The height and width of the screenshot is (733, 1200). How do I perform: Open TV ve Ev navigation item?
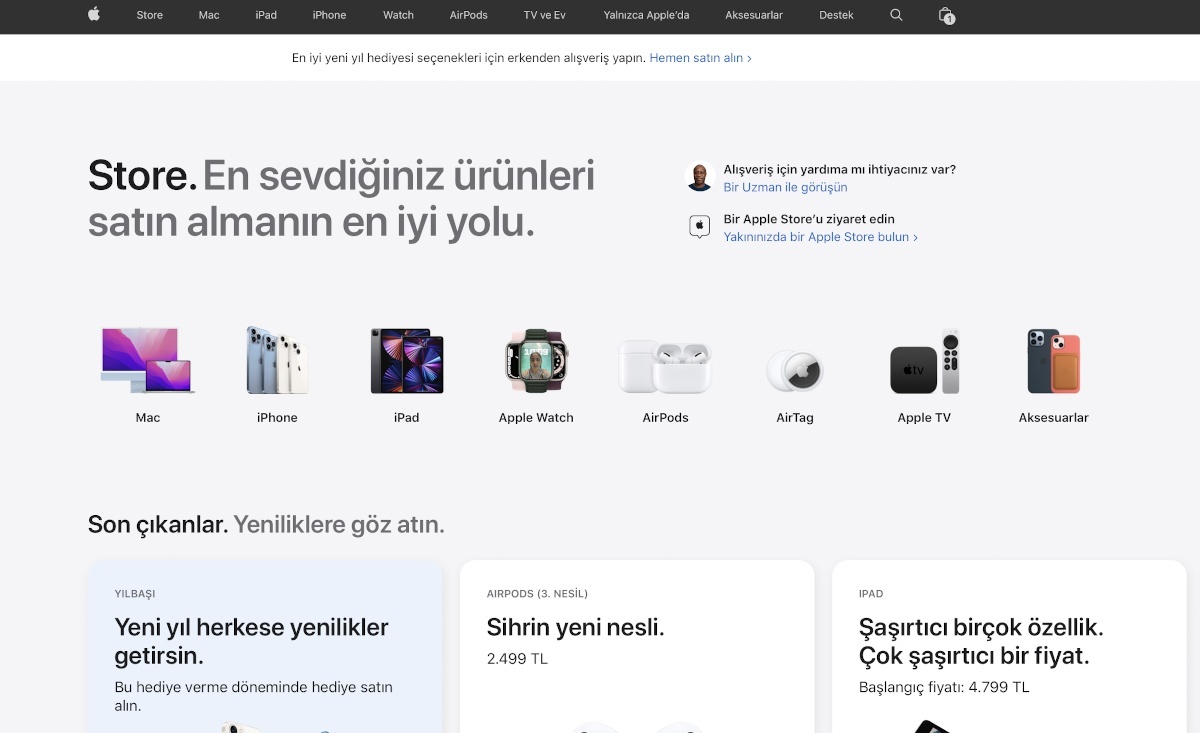point(545,15)
